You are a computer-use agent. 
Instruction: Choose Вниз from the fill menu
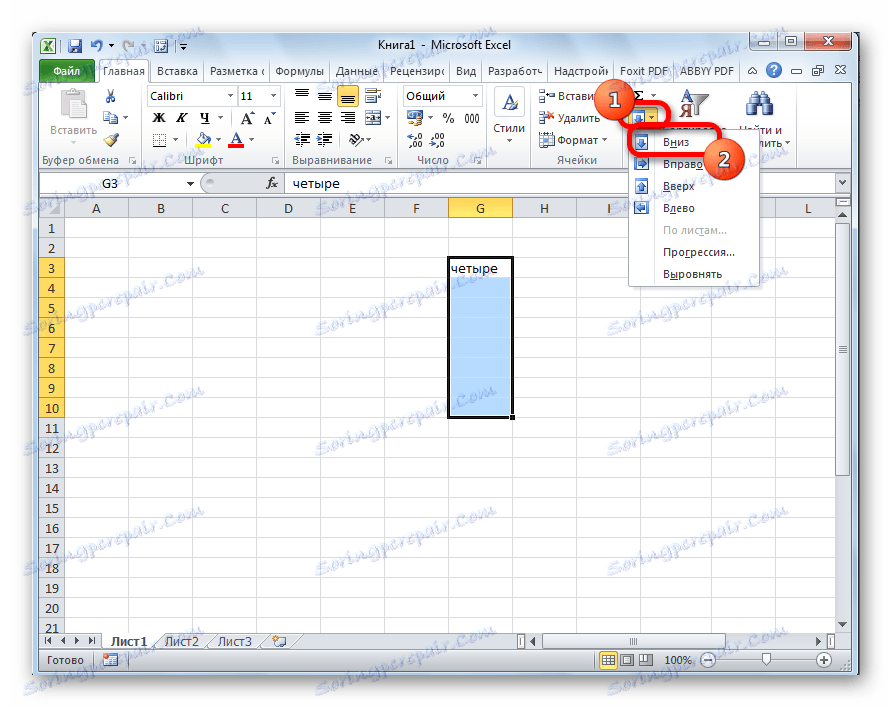(x=675, y=142)
